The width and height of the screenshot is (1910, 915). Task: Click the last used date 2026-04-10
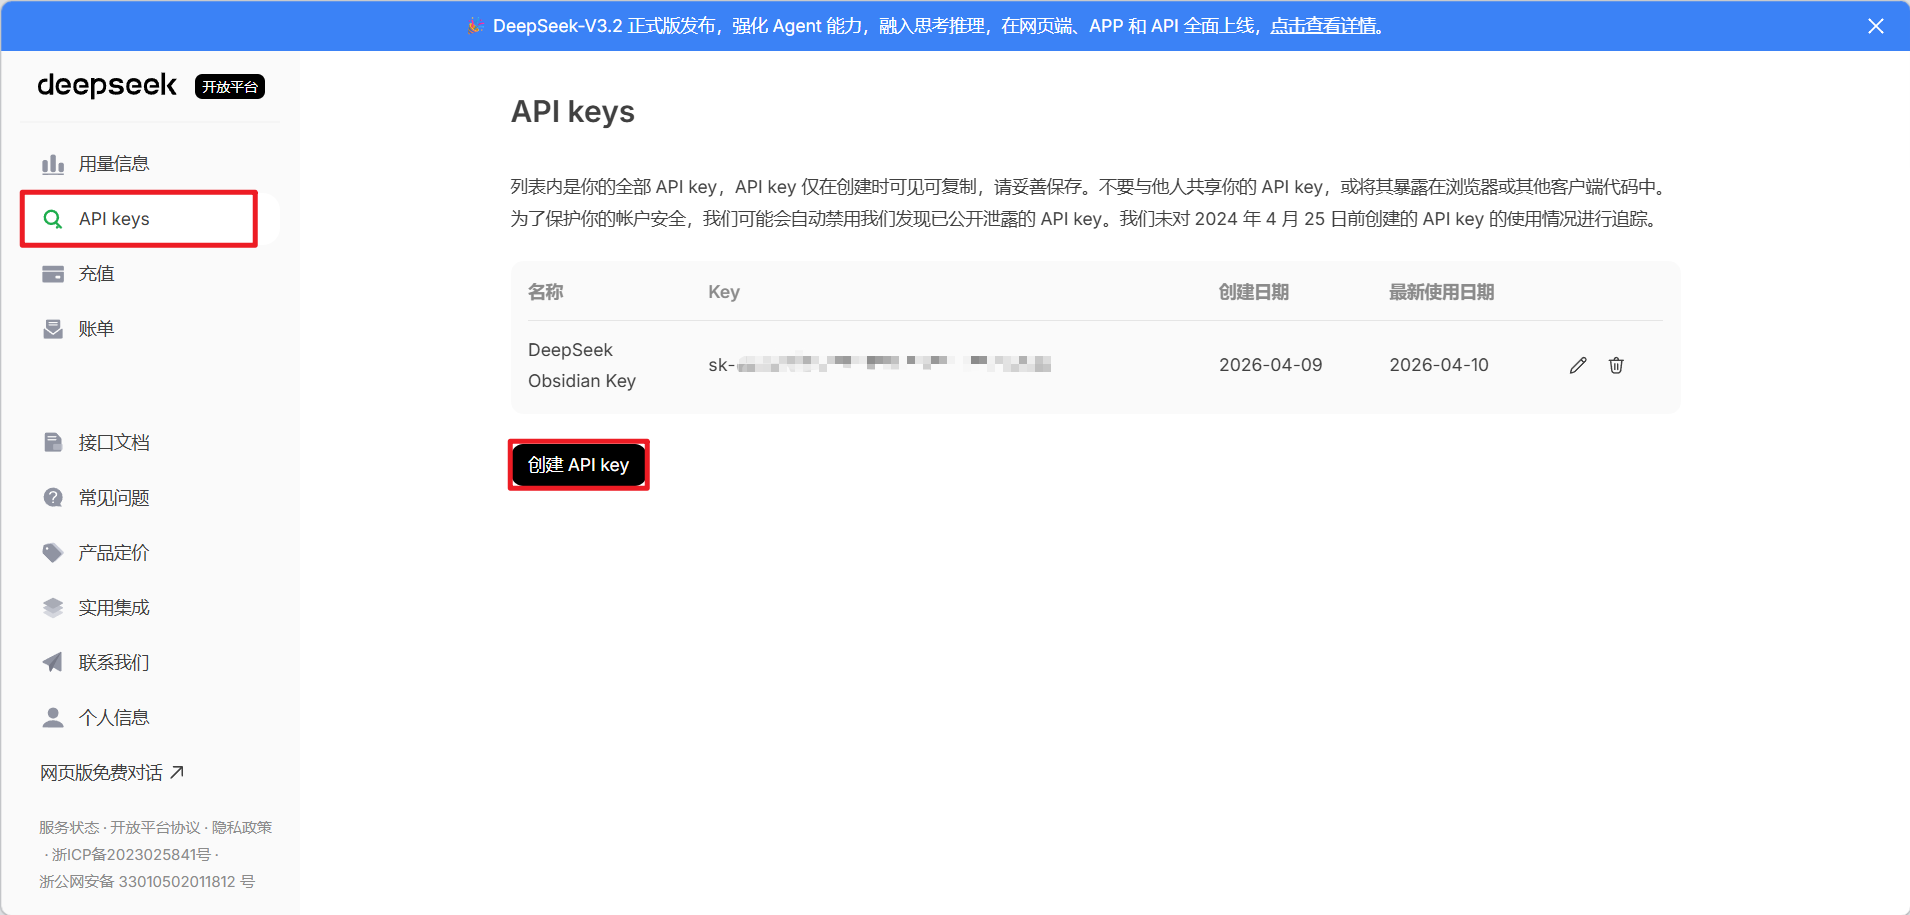tap(1439, 365)
